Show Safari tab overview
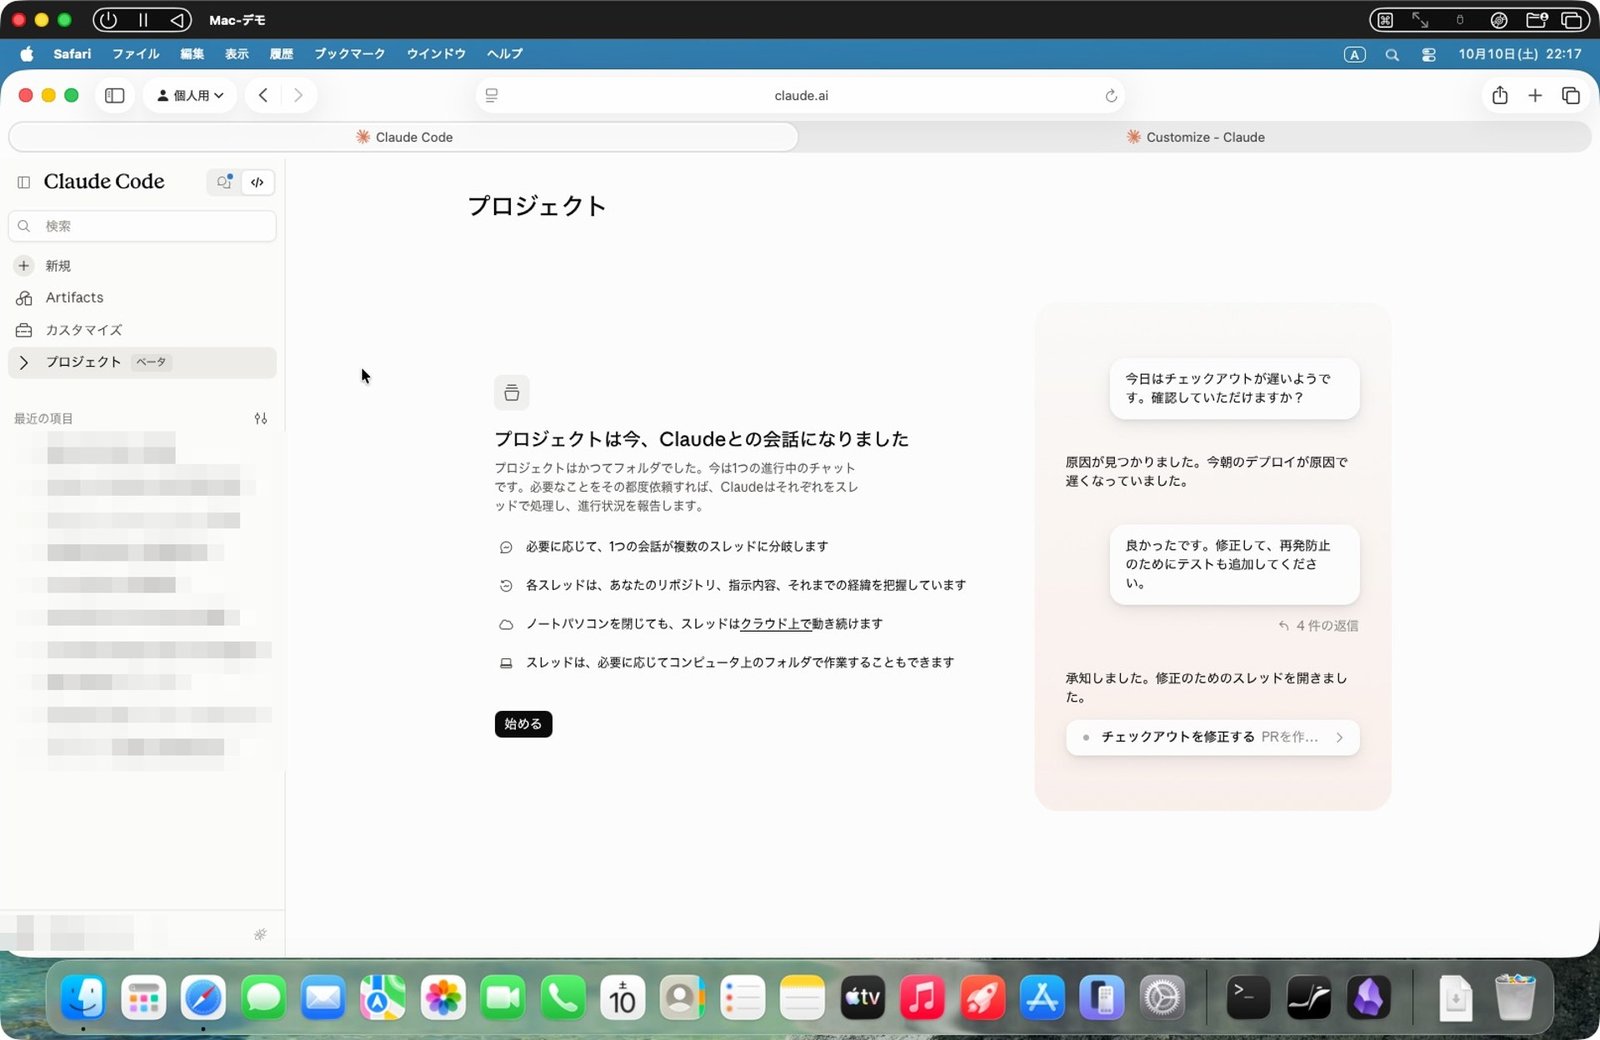The height and width of the screenshot is (1040, 1600). pos(1571,95)
